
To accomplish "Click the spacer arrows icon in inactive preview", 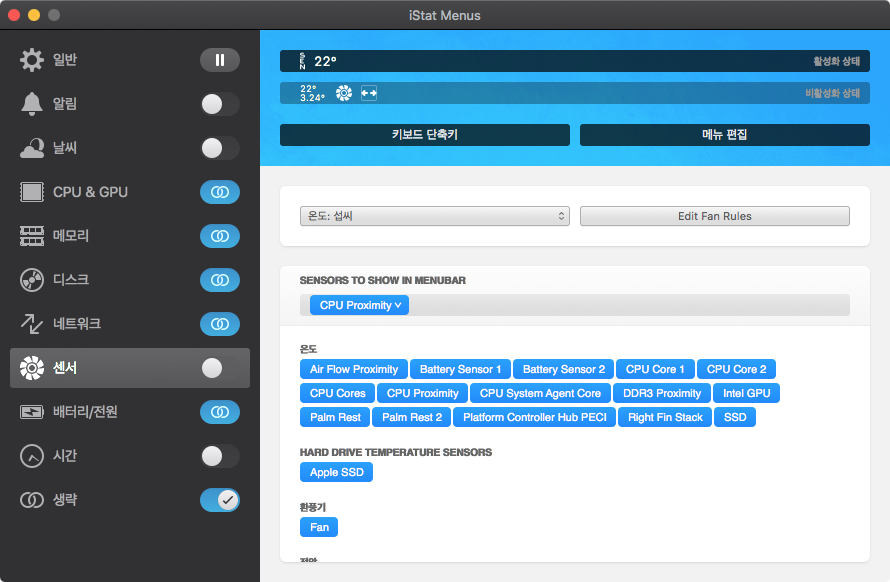I will pos(369,93).
